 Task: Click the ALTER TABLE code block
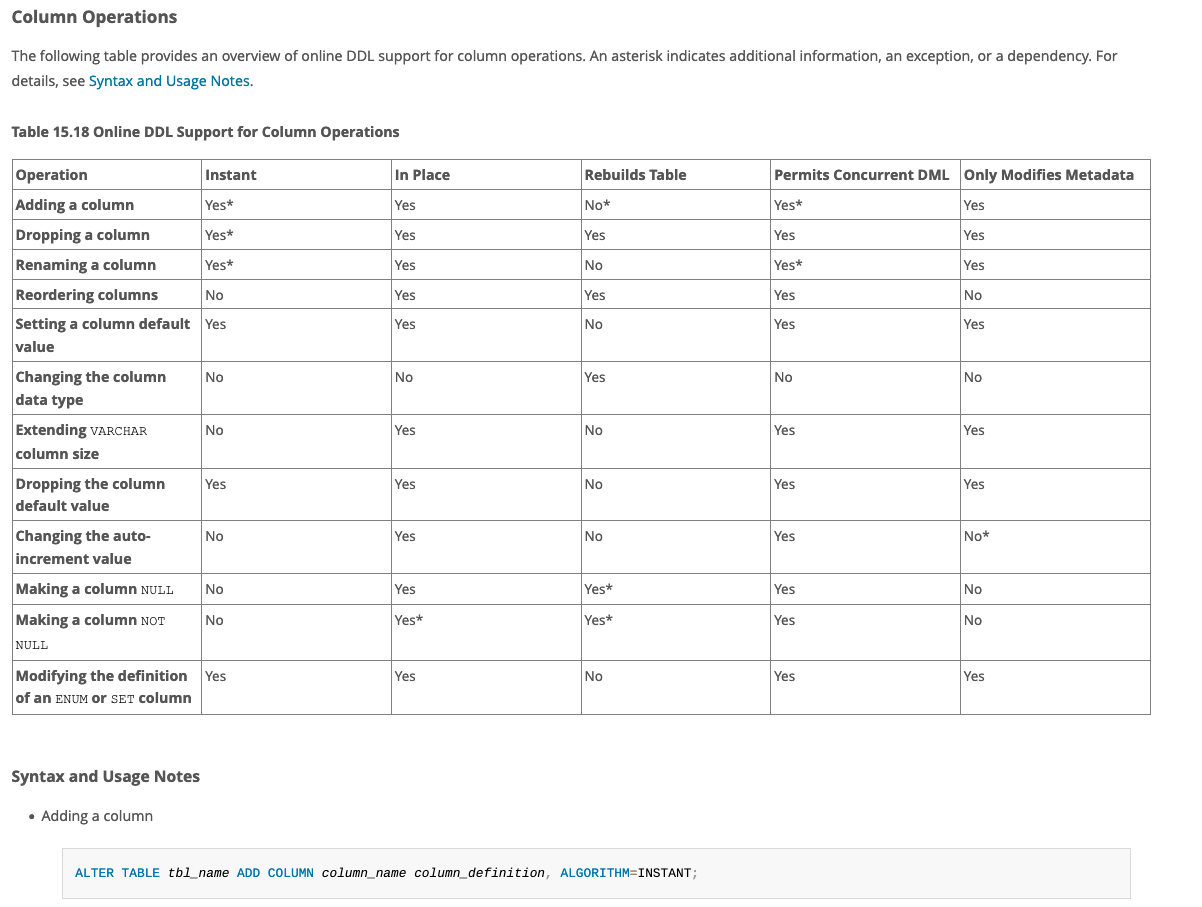pos(596,873)
